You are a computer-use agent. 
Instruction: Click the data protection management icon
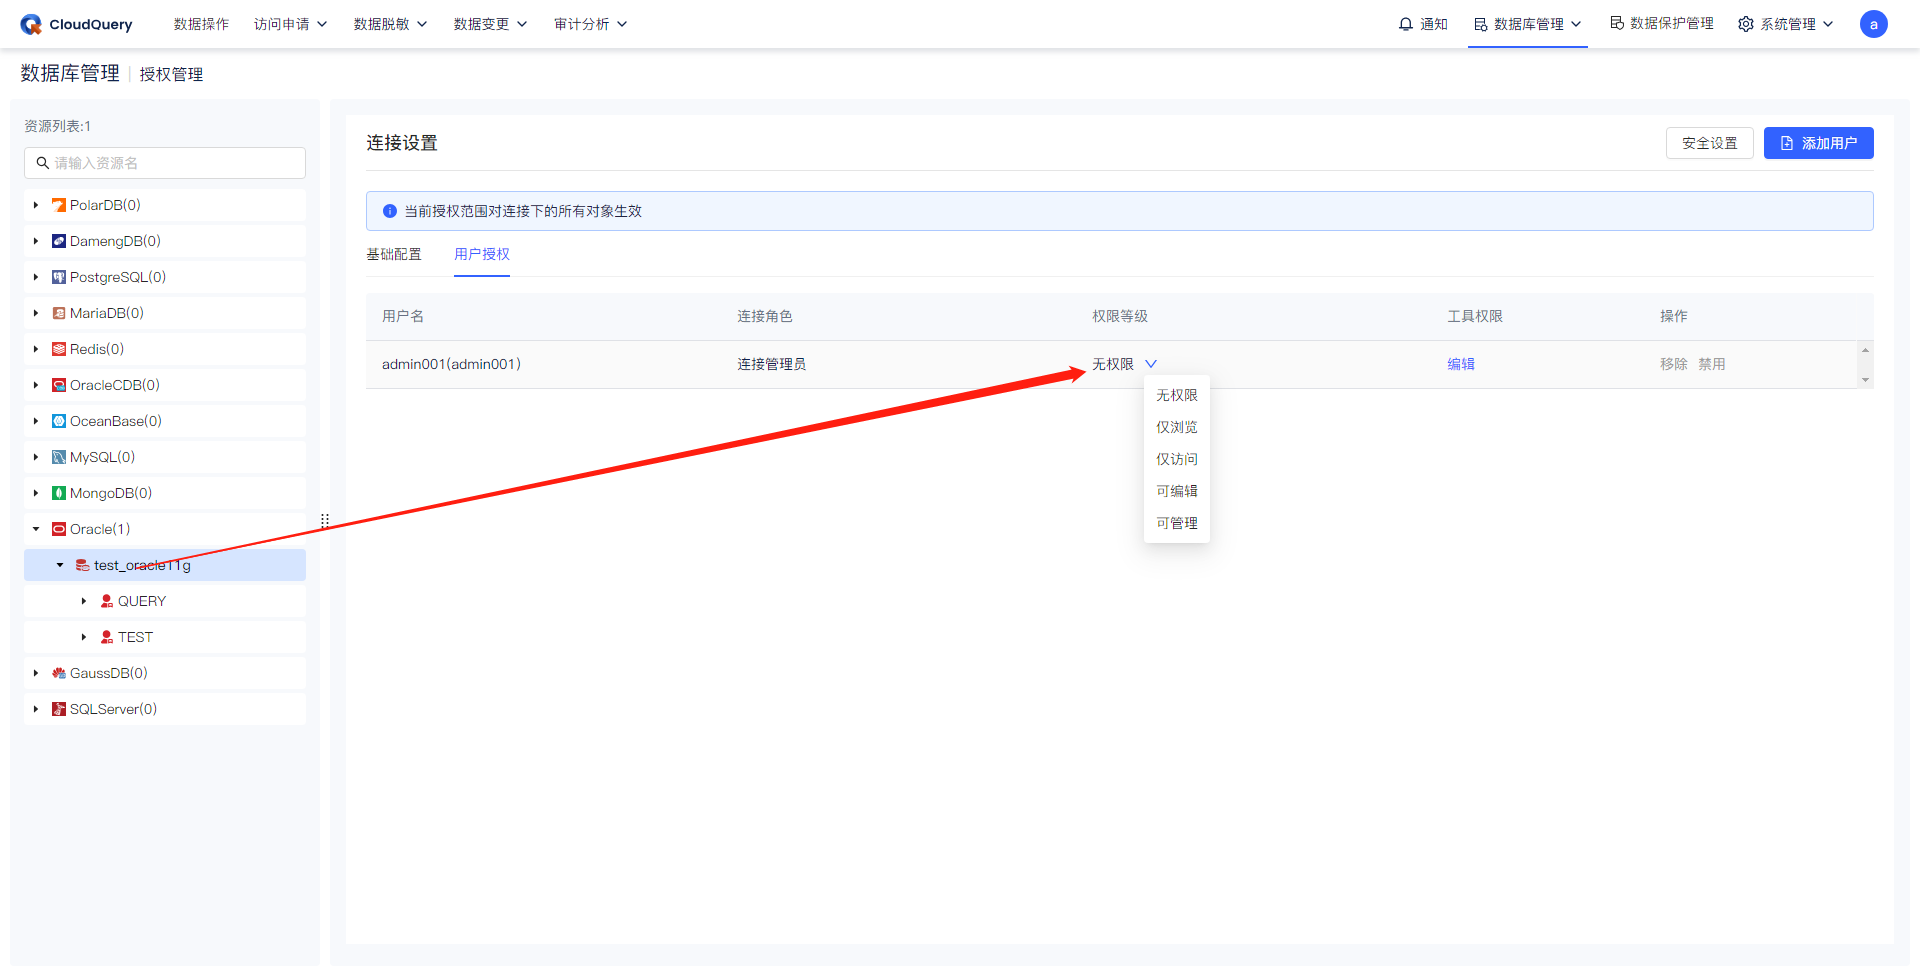tap(1617, 23)
